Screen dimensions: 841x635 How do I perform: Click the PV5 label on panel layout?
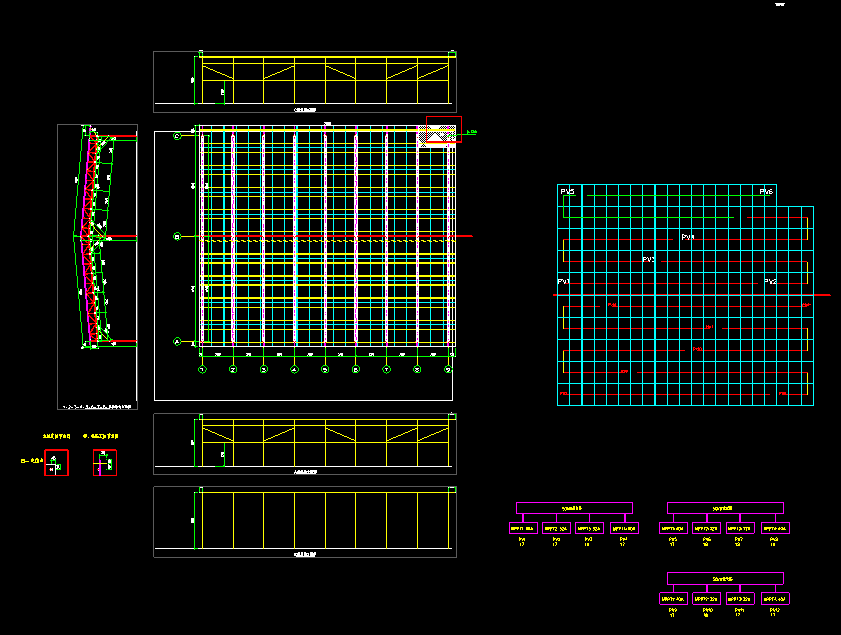[567, 191]
